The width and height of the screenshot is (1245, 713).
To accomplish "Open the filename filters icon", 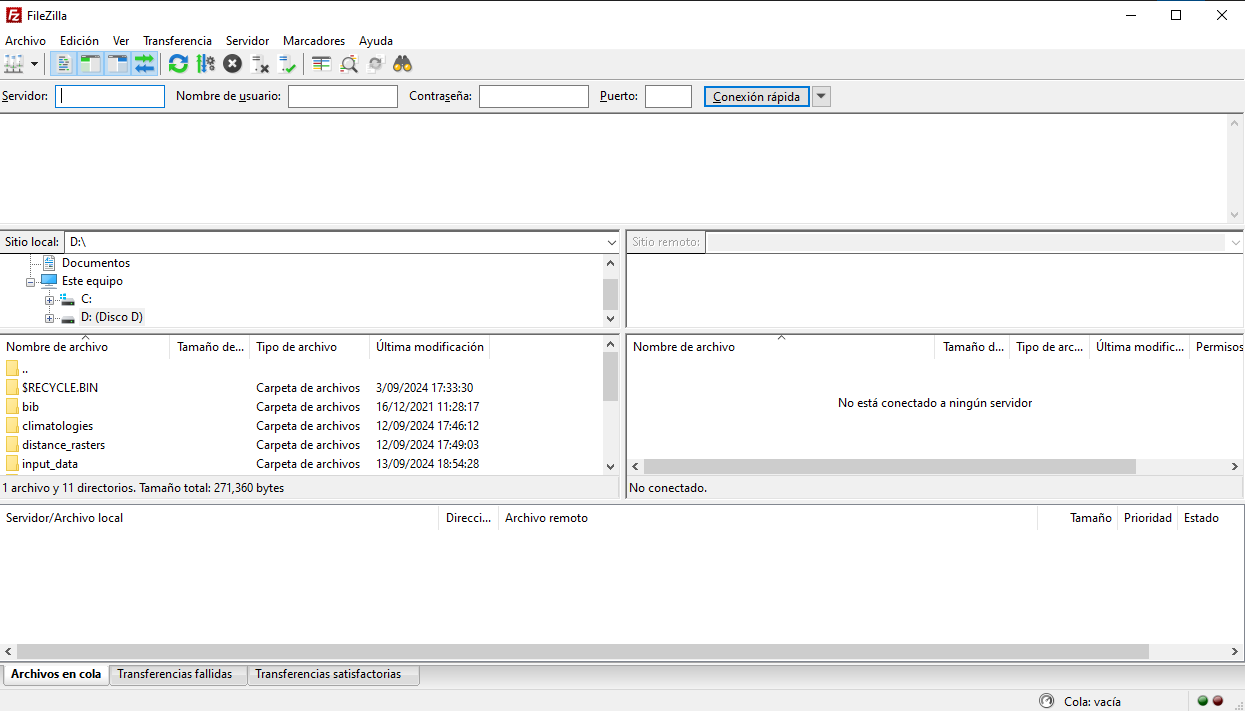I will pyautogui.click(x=321, y=64).
